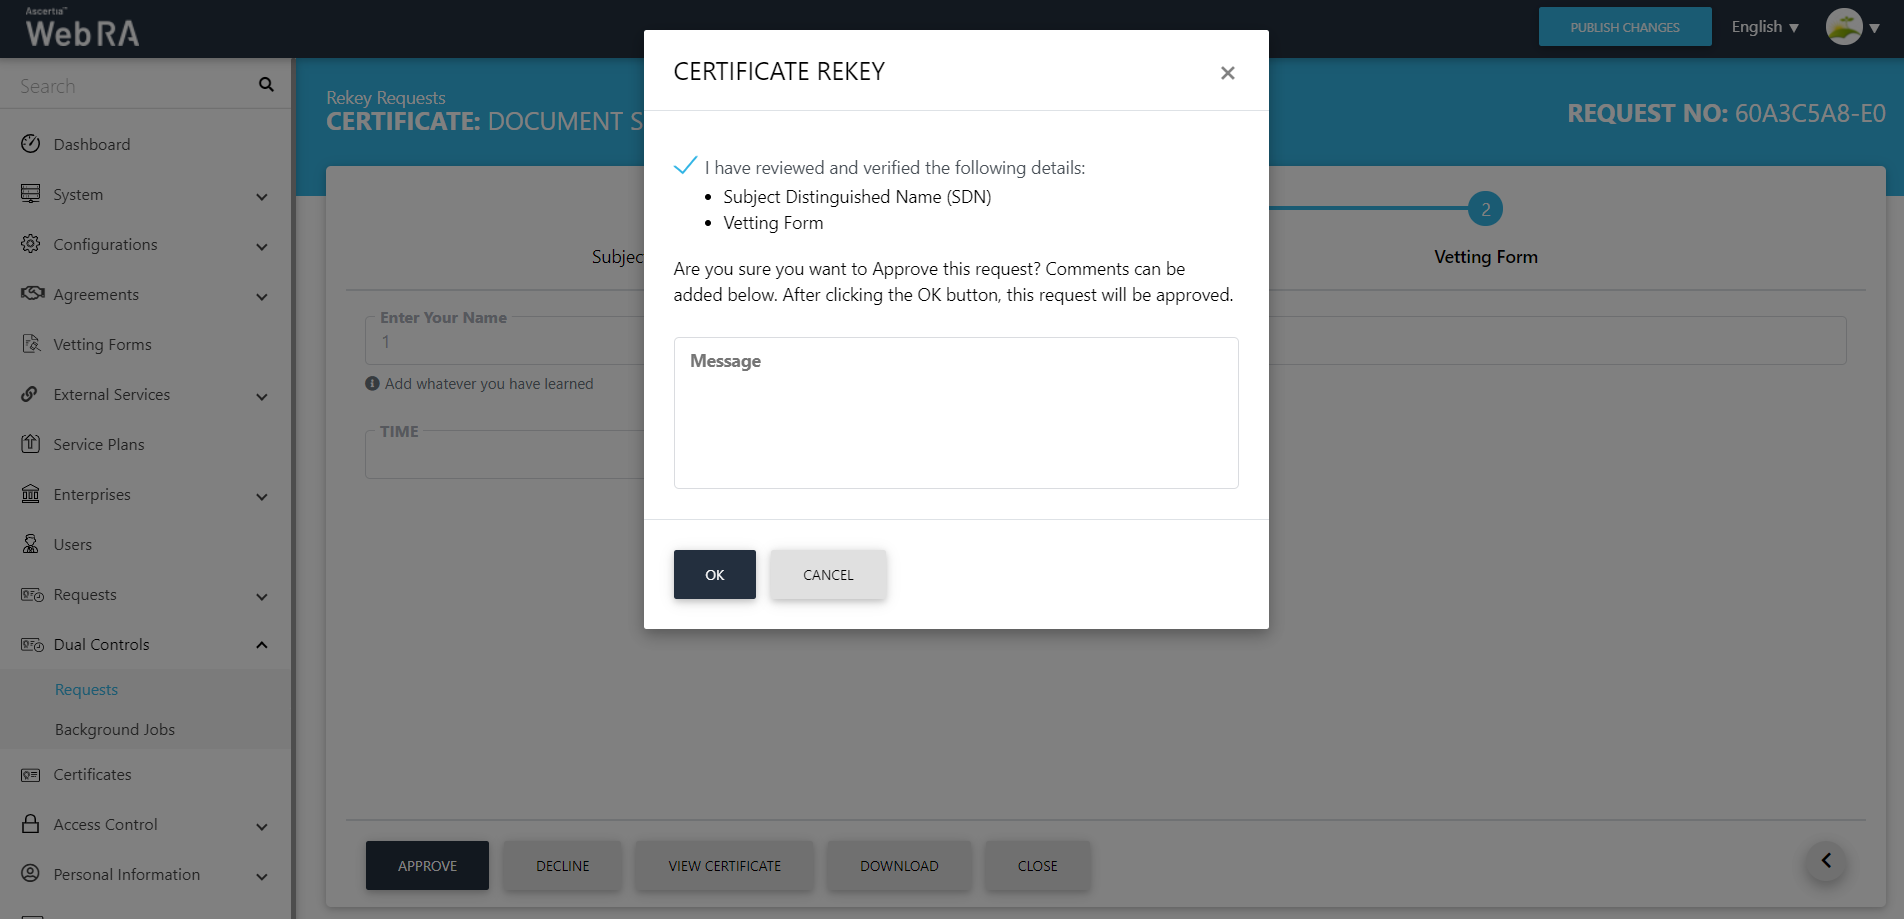Confirm approval with the OK button
This screenshot has width=1904, height=919.
pyautogui.click(x=714, y=575)
